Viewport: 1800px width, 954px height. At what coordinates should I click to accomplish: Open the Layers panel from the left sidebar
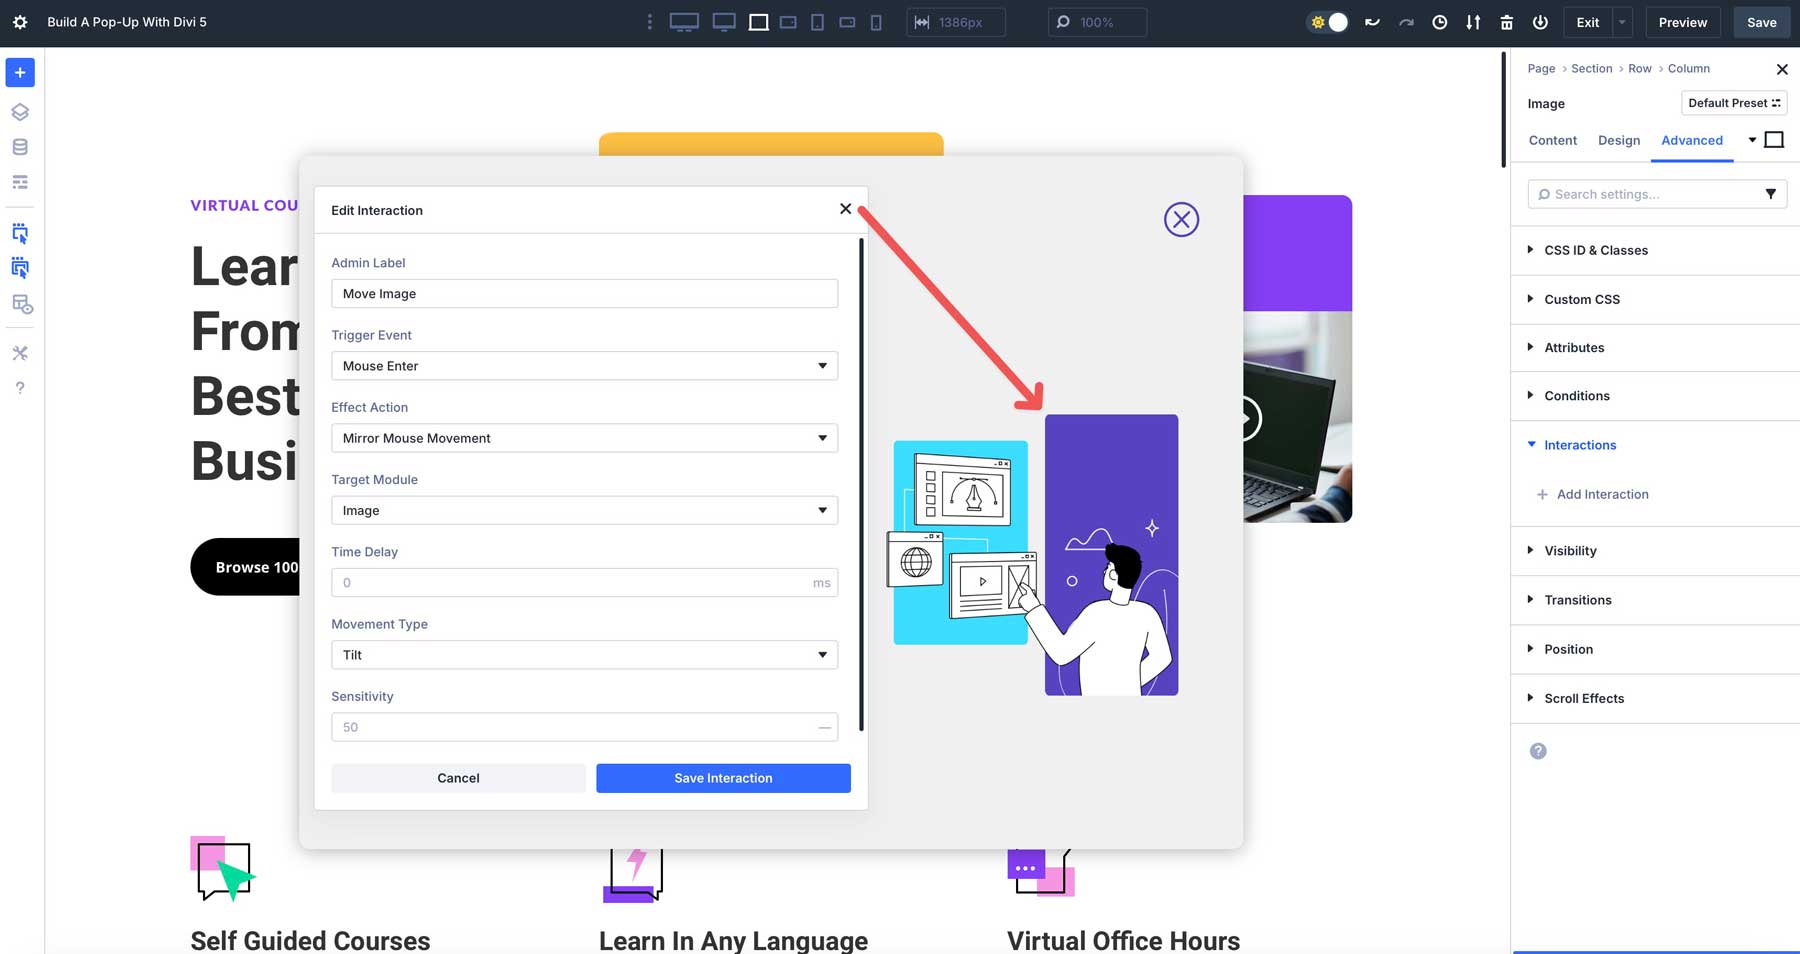[20, 112]
